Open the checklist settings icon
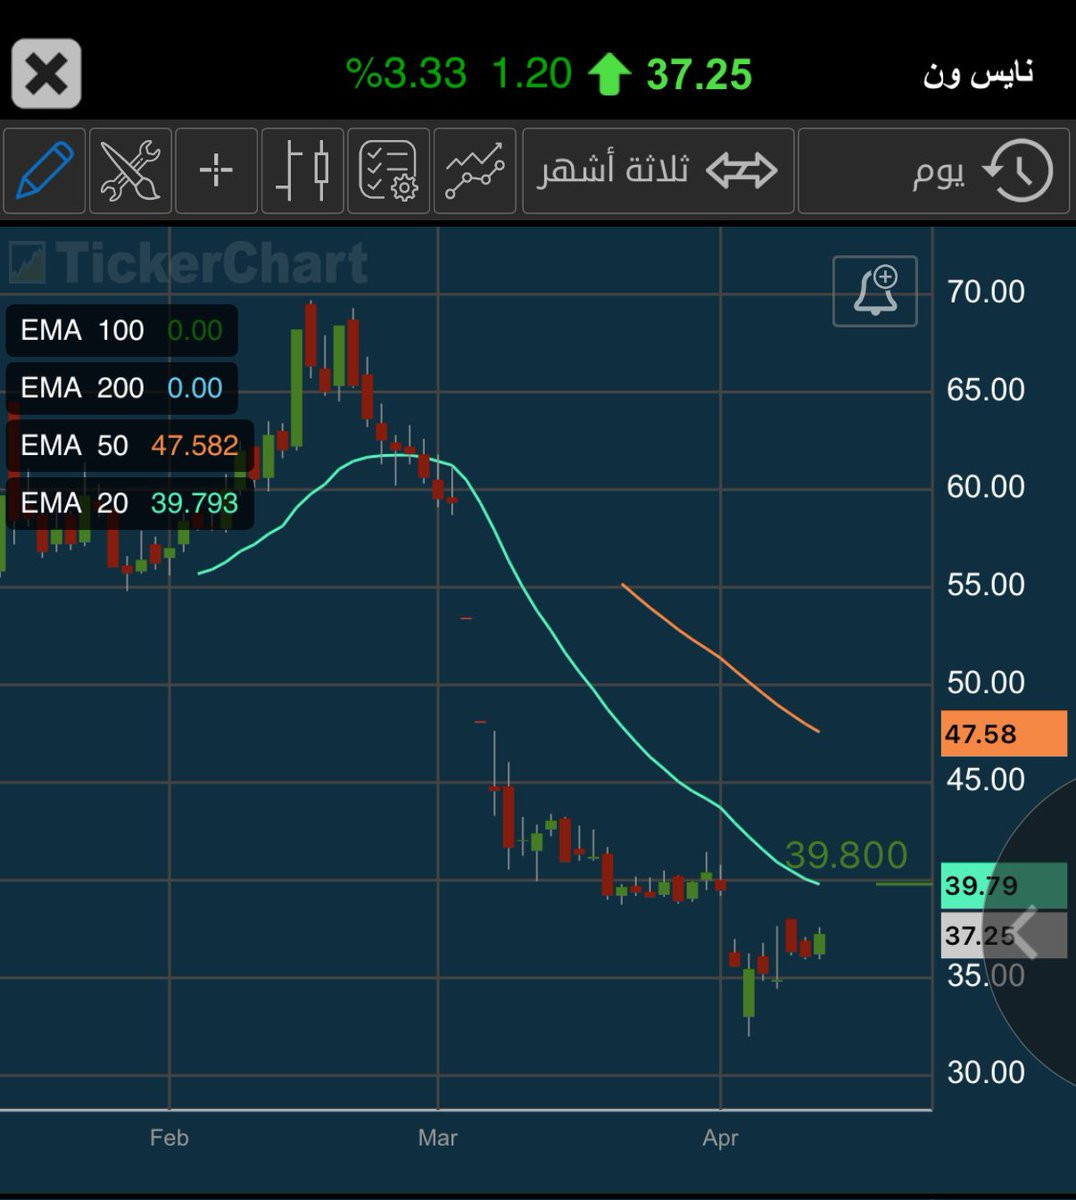The width and height of the screenshot is (1076, 1200). point(388,171)
